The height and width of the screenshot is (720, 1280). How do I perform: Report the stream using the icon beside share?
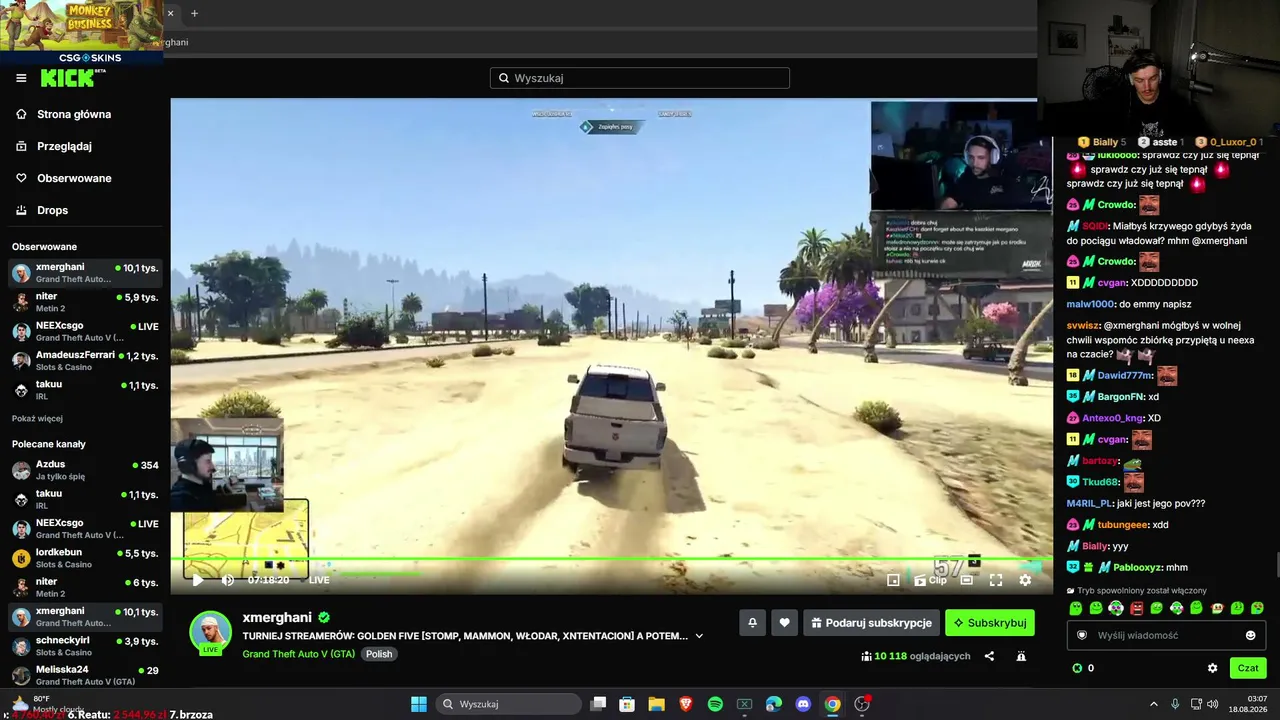click(1021, 656)
